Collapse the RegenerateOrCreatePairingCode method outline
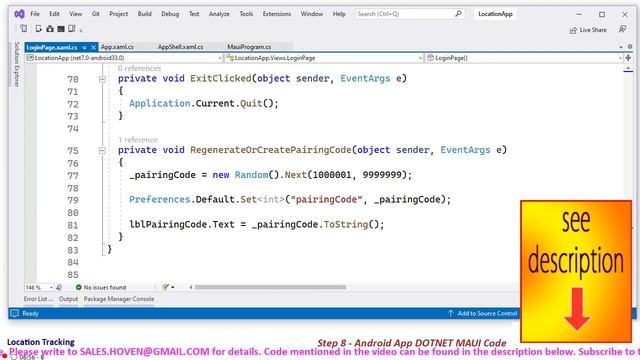The image size is (640, 360). [x=102, y=151]
